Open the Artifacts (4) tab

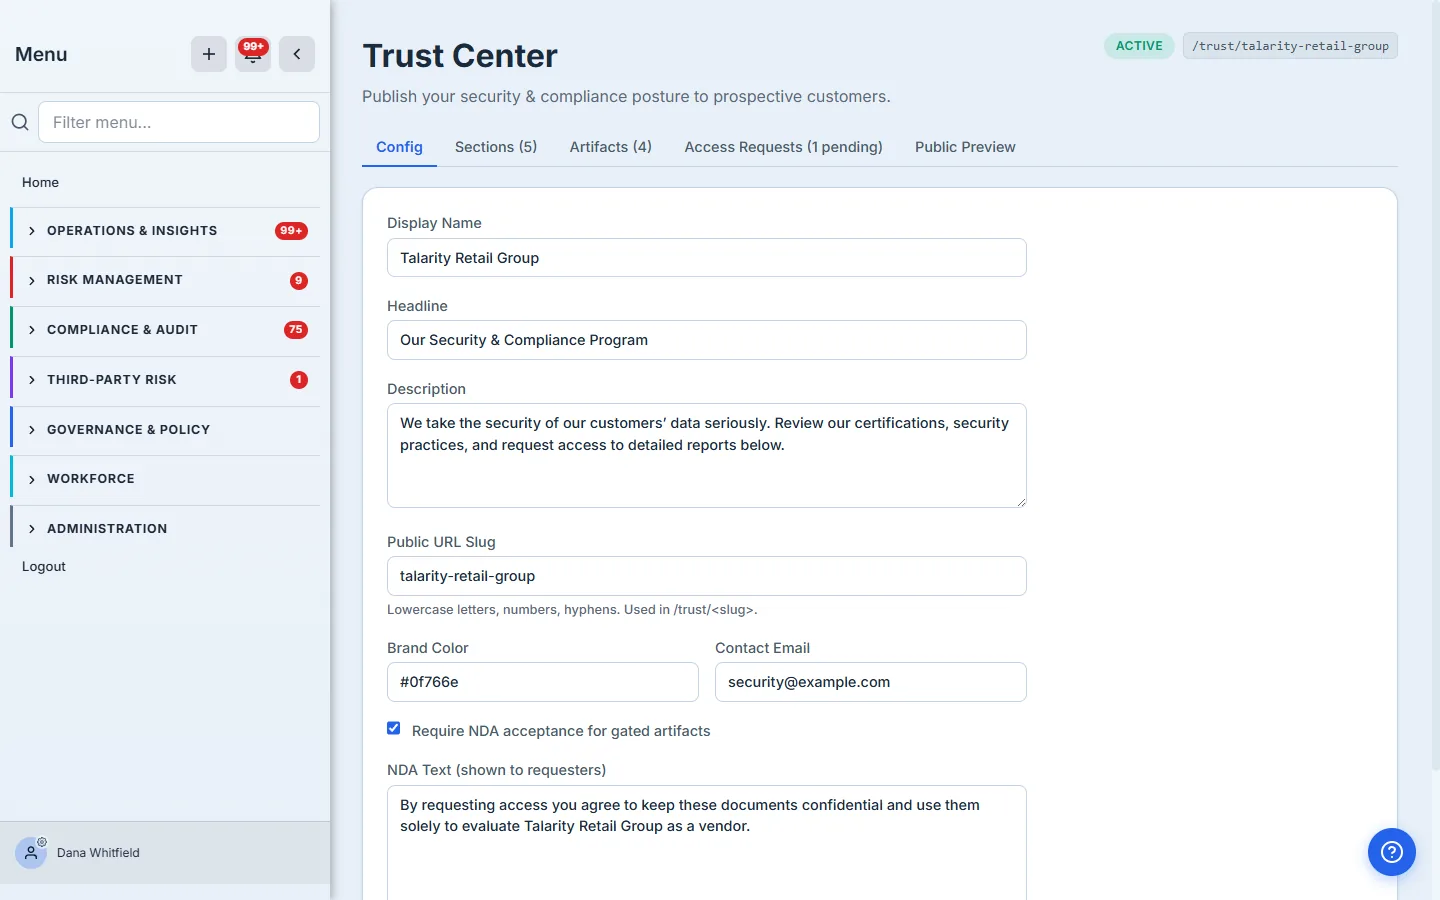tap(611, 147)
